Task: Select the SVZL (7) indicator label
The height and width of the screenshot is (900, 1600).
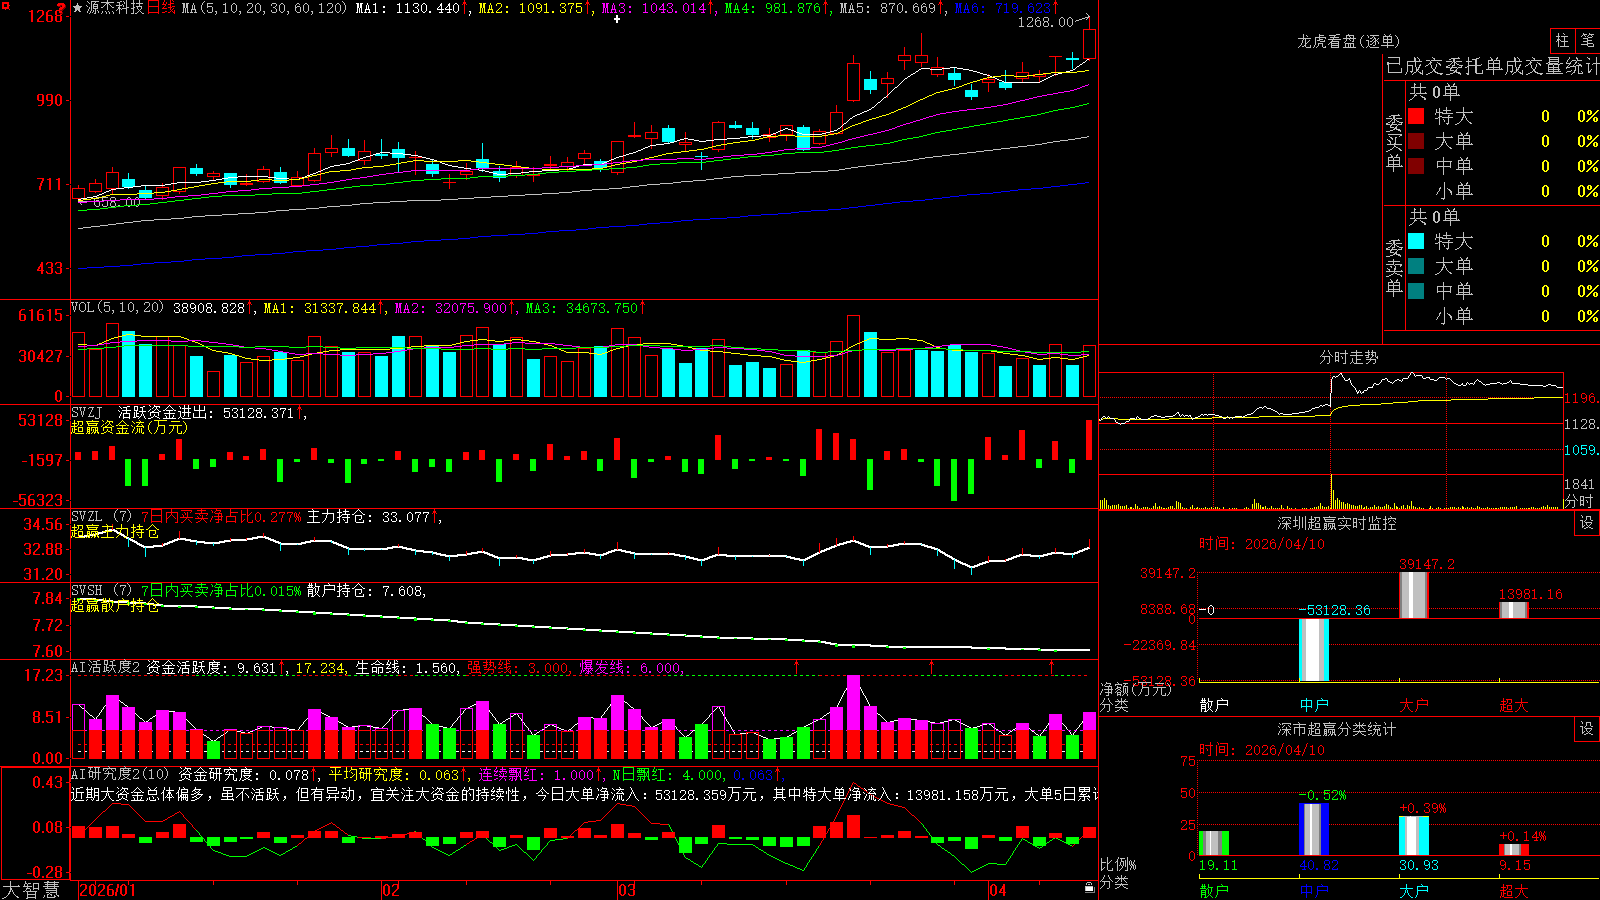Action: click(101, 517)
